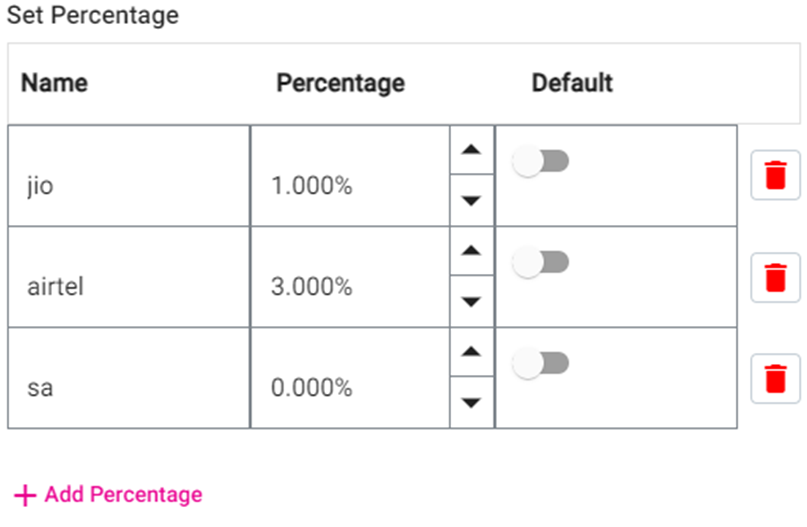Increase airtel percentage with up arrow

click(472, 251)
